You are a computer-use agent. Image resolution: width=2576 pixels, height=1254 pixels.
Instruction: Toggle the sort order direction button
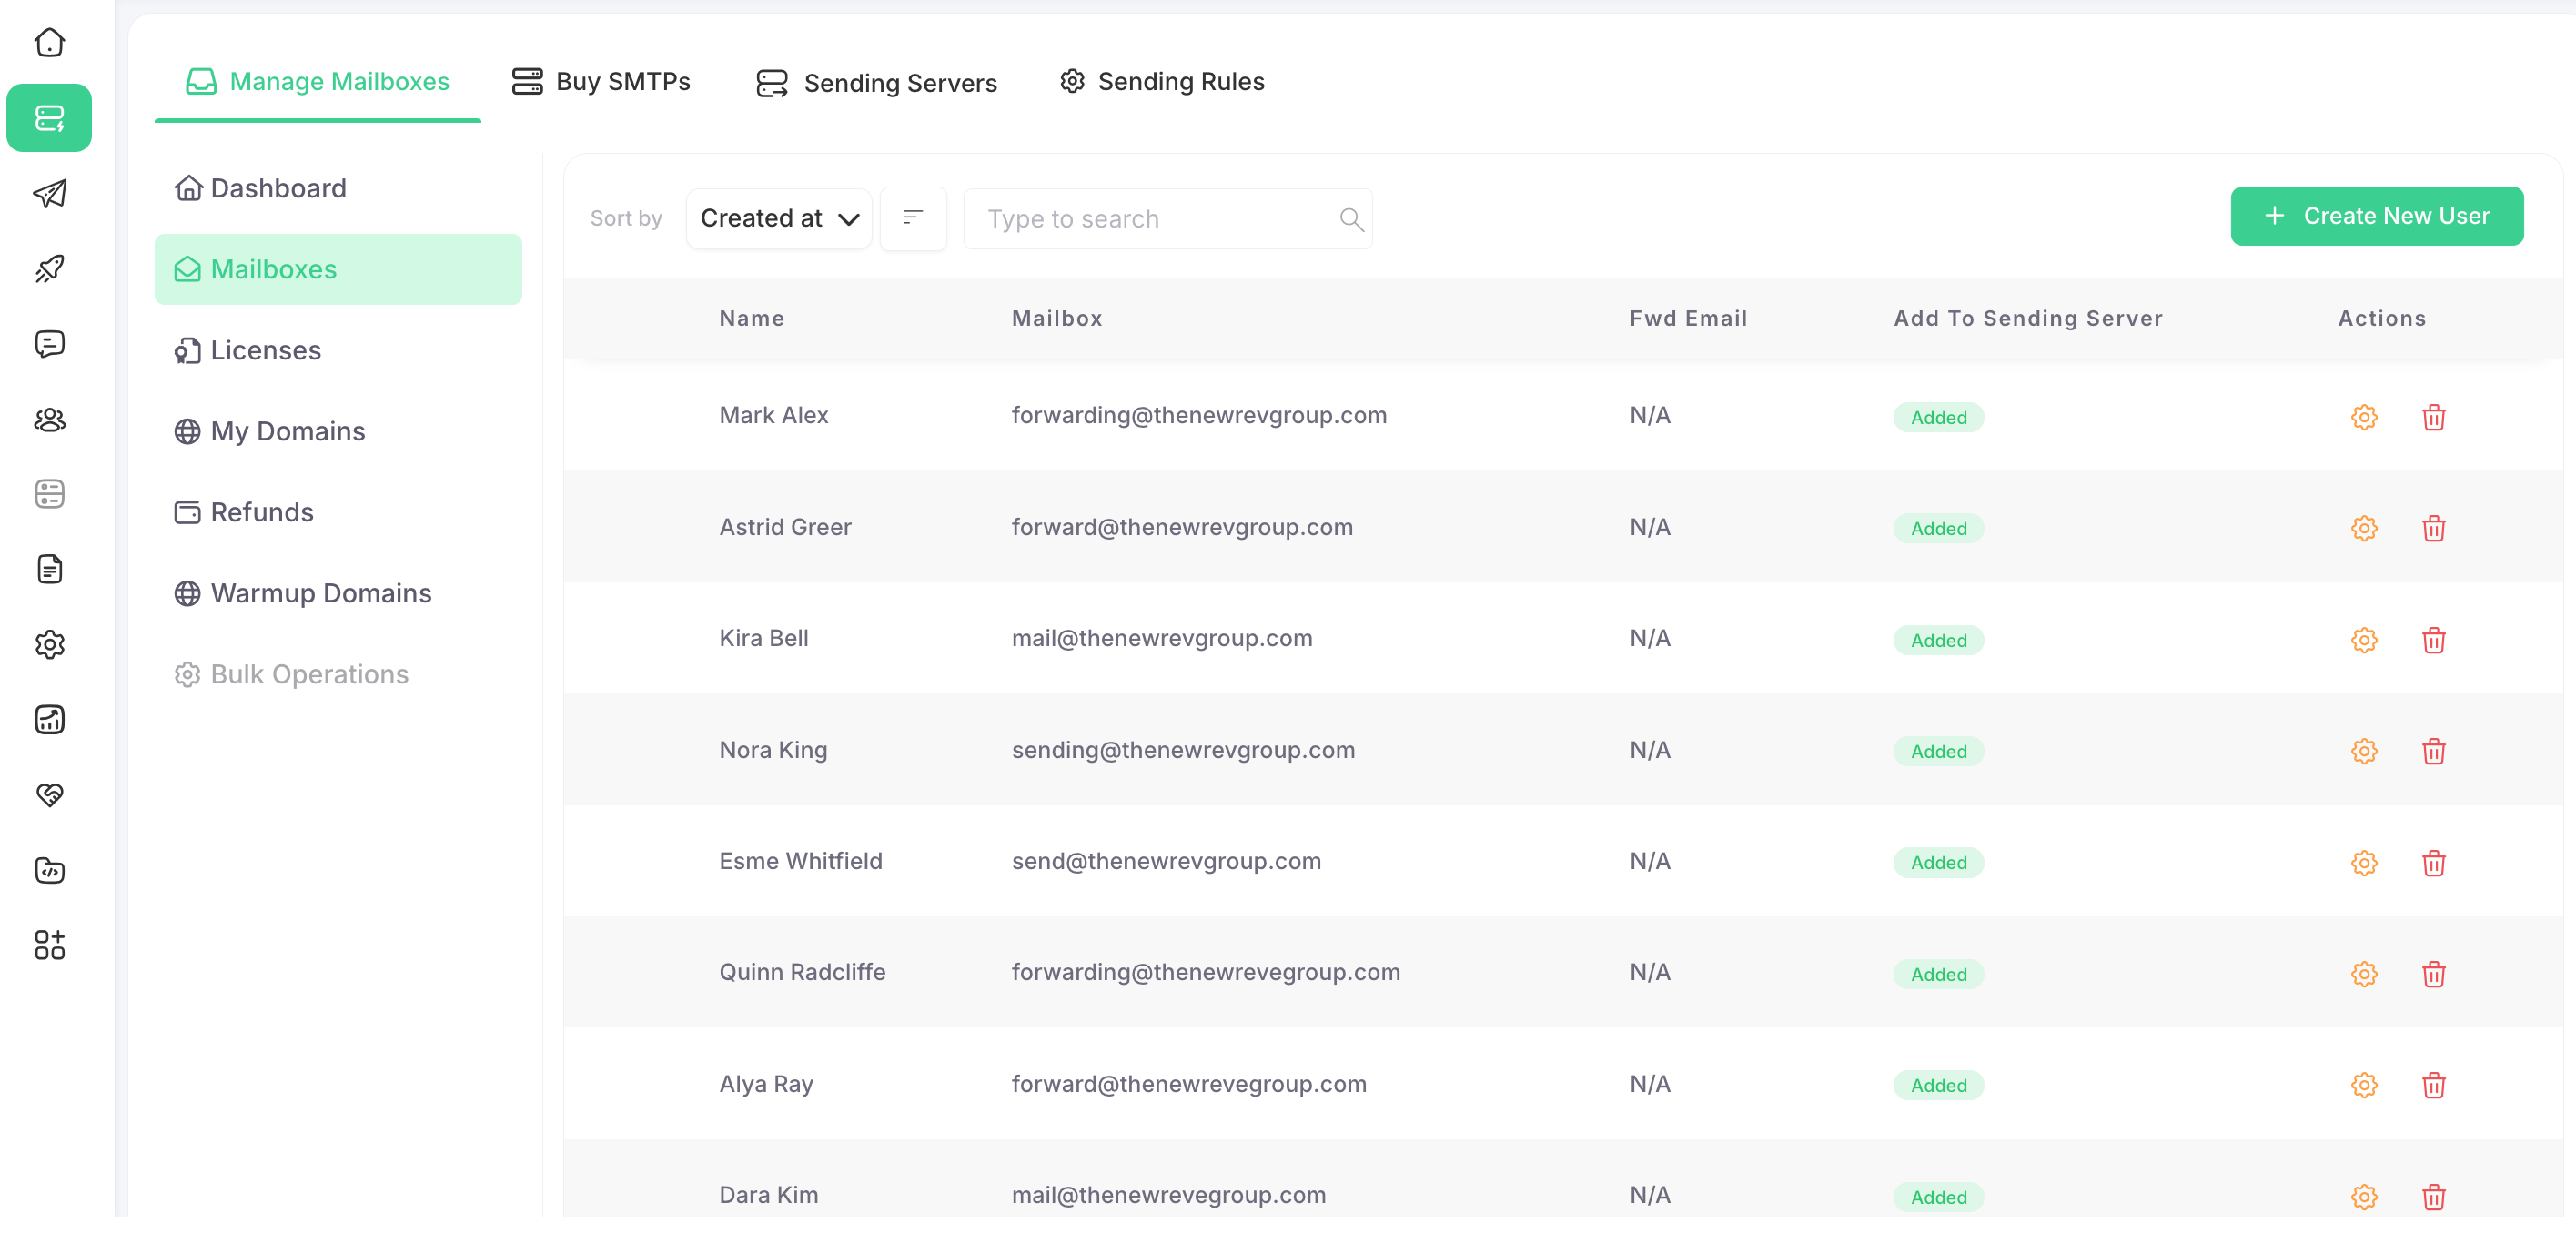(x=913, y=218)
